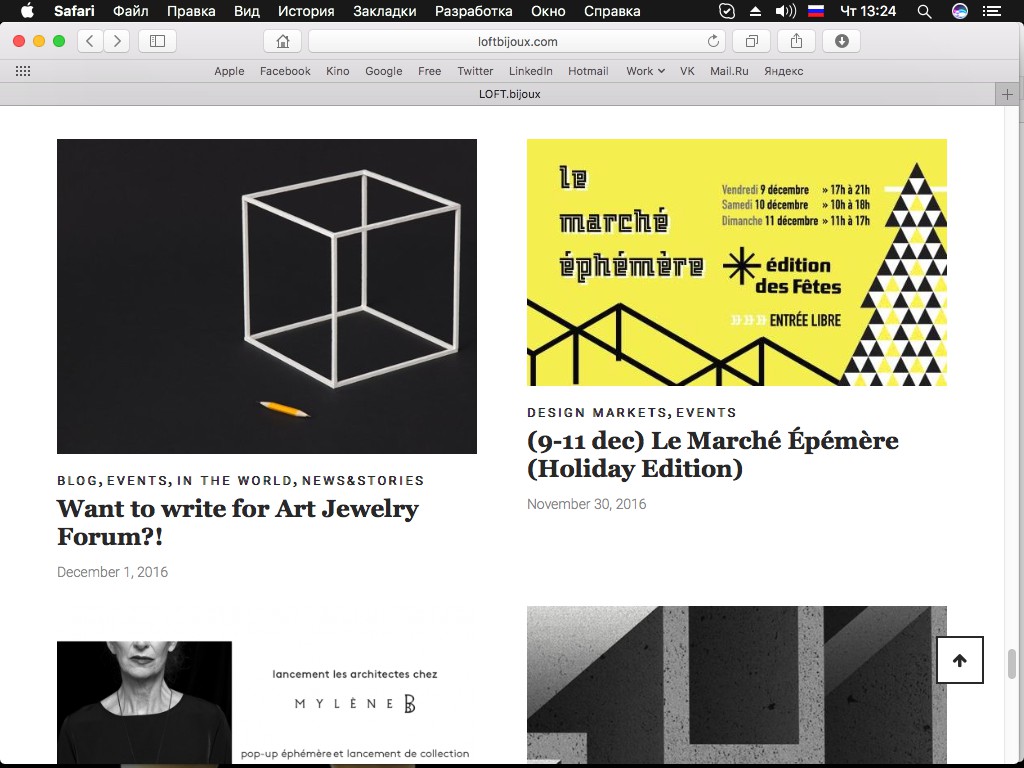The image size is (1024, 768).
Task: Open the История menu
Action: click(x=306, y=11)
